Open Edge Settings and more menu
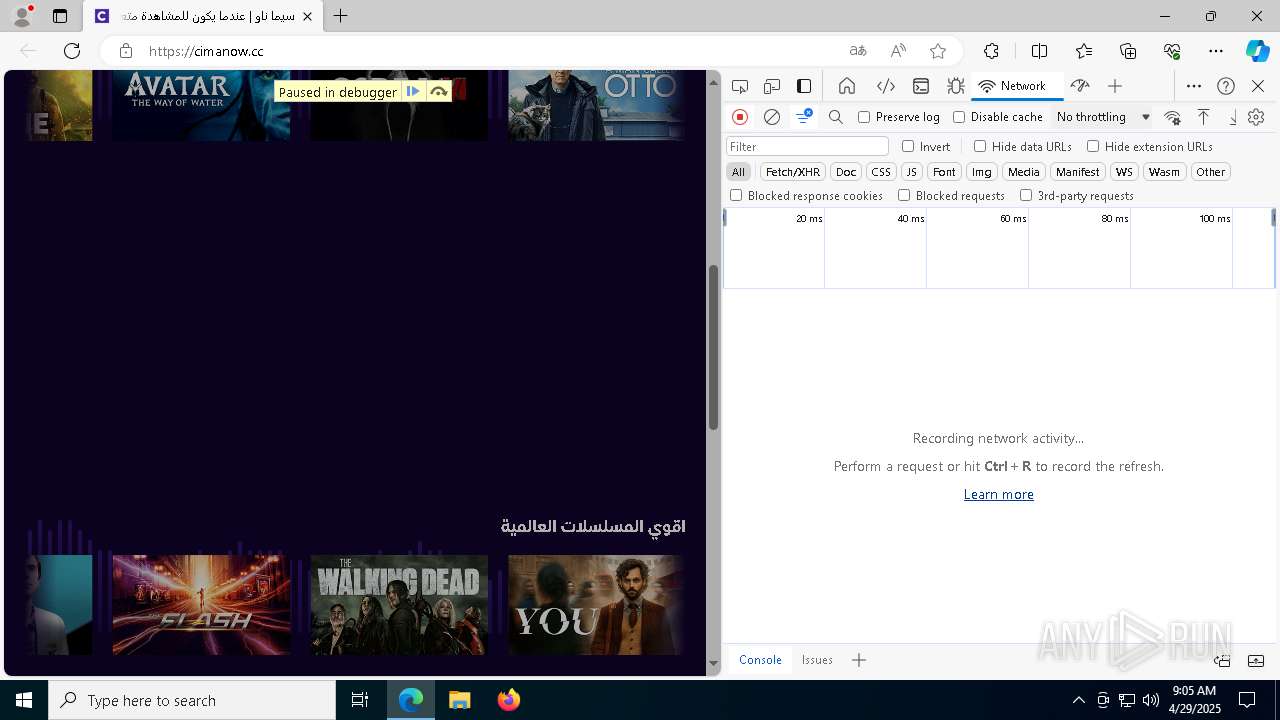 (x=1216, y=51)
